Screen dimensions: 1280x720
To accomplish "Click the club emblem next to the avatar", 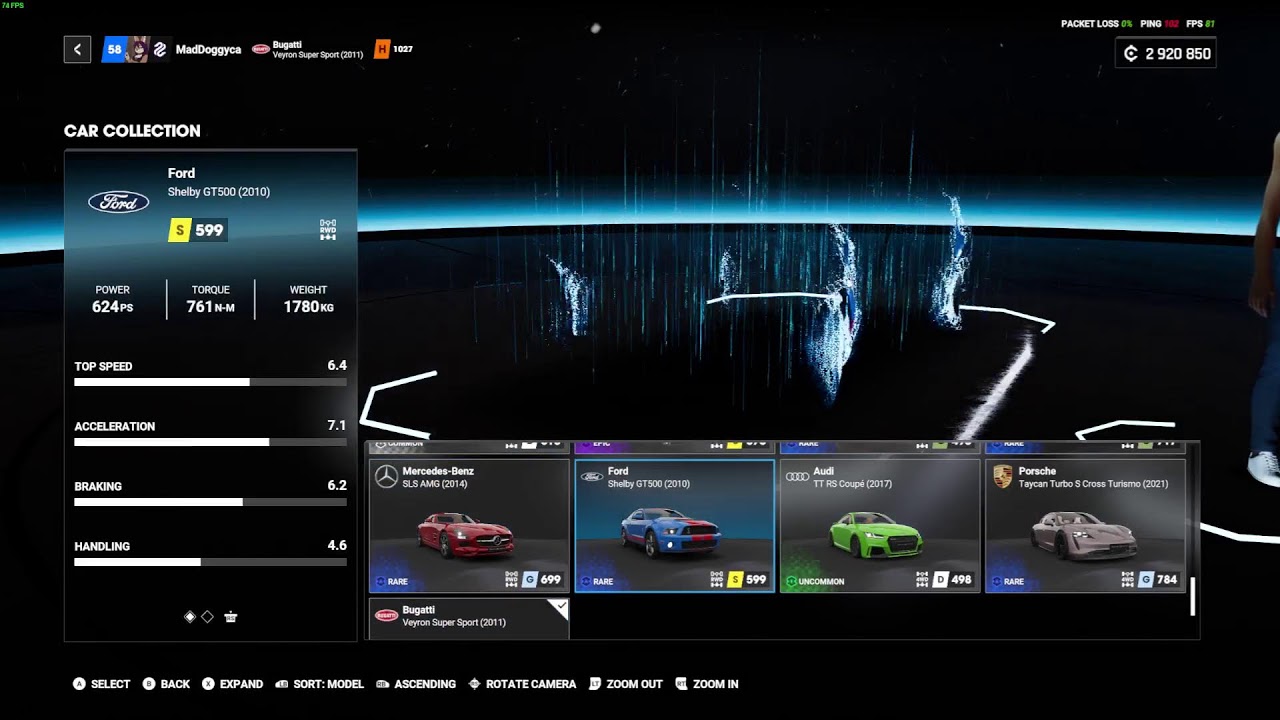I will (x=160, y=49).
